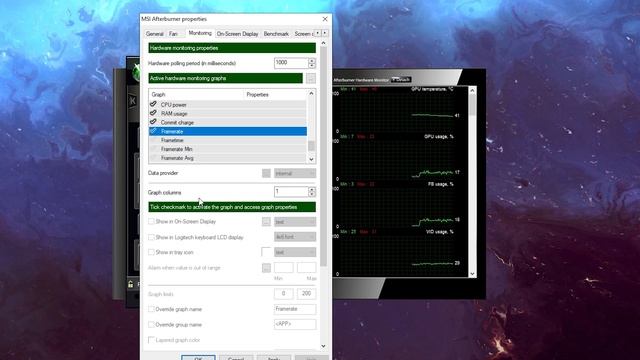Click the Graph column header
Screen dimensions: 640x360
[196, 94]
